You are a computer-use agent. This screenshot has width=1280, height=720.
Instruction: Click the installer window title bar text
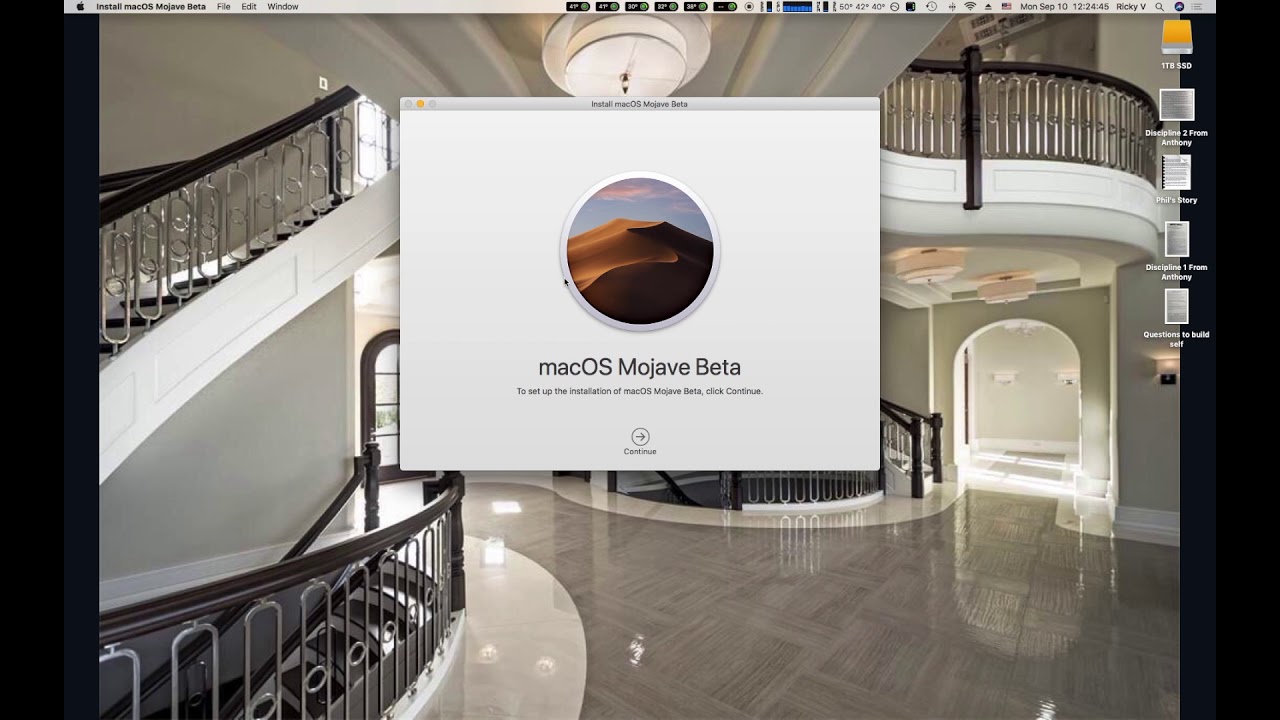640,104
